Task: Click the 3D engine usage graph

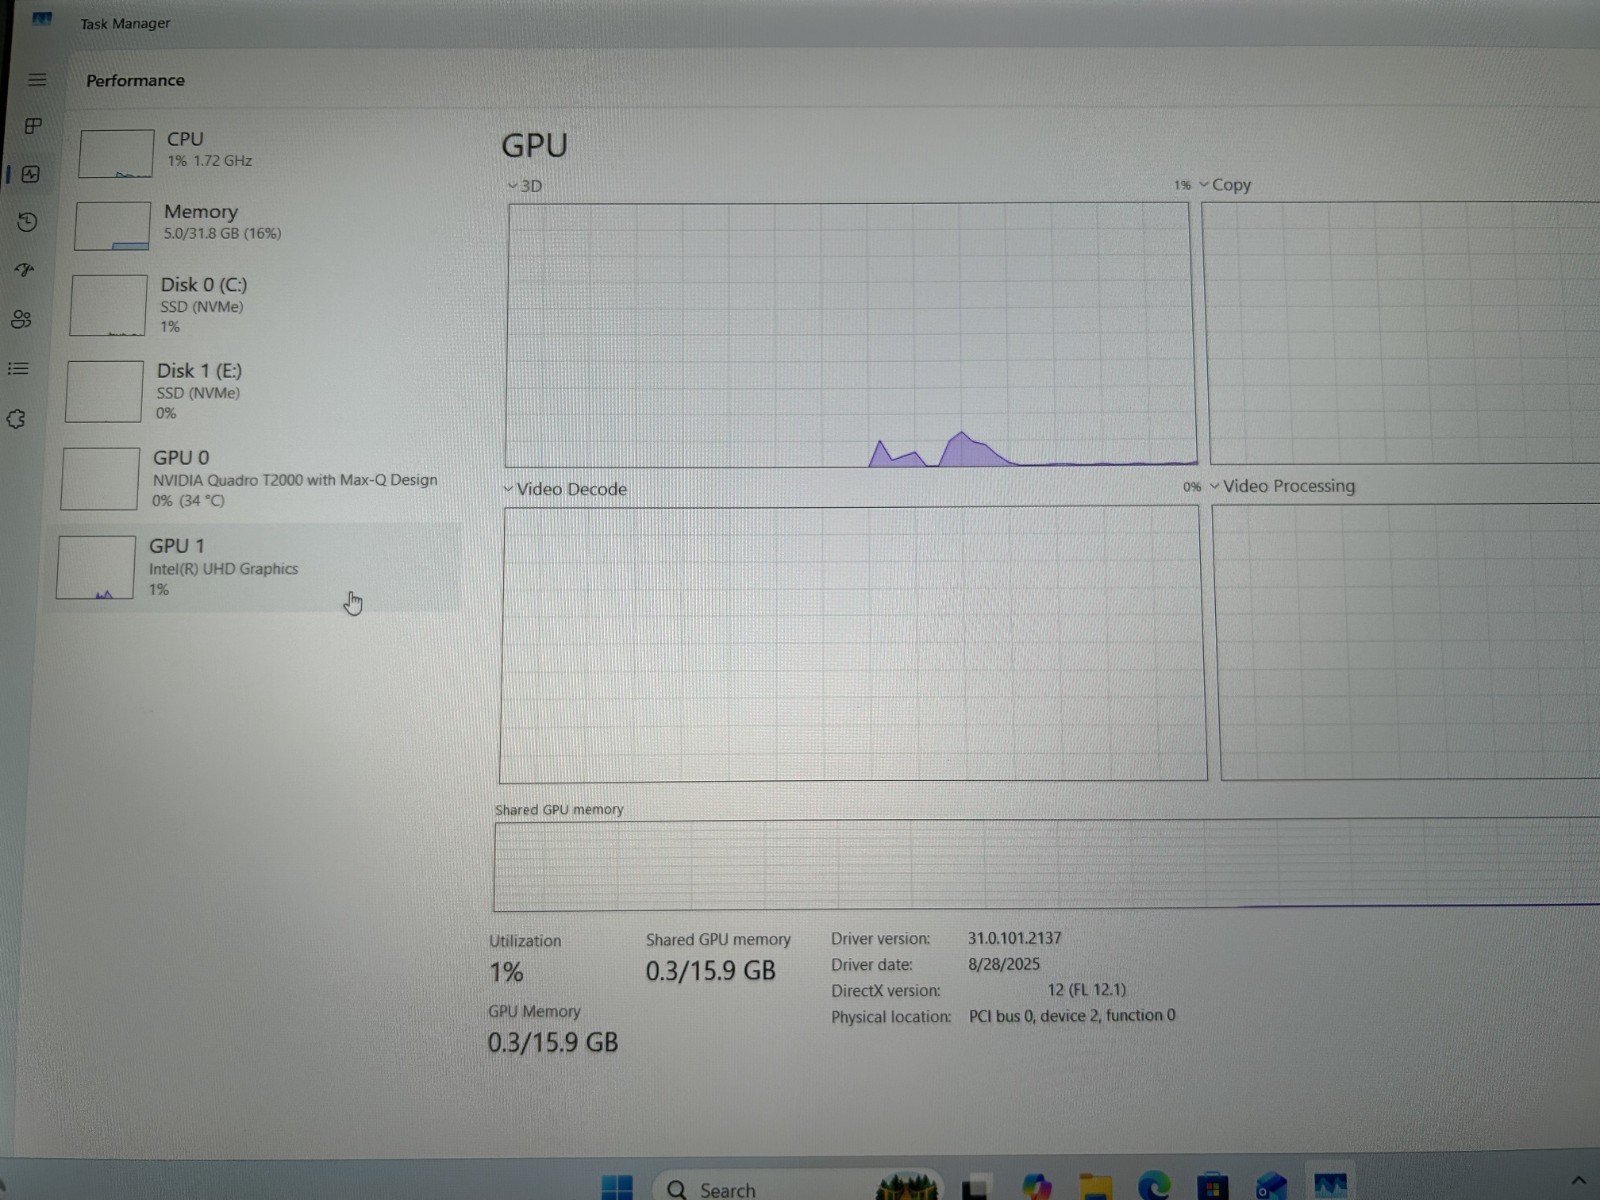Action: [x=850, y=335]
